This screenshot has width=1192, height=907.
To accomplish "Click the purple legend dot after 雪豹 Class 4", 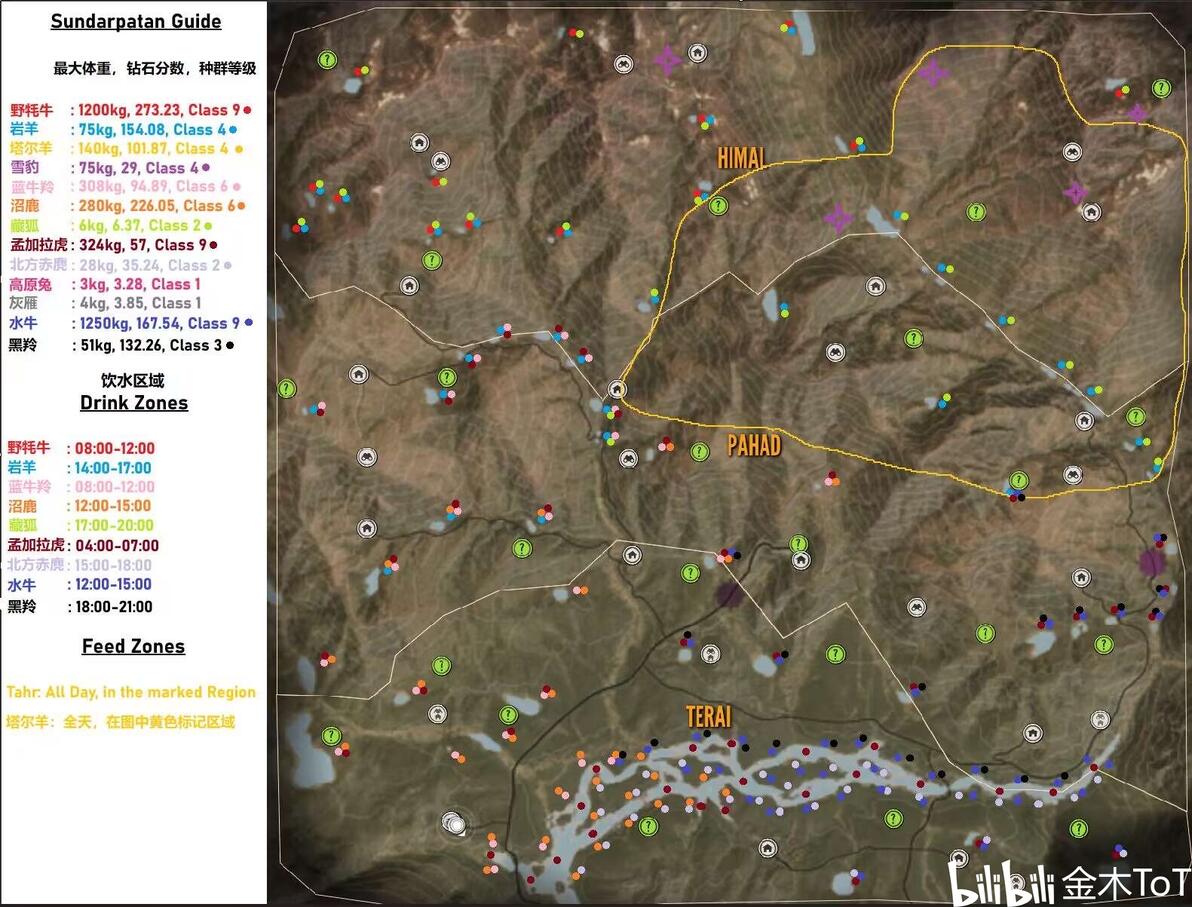I will [206, 168].
